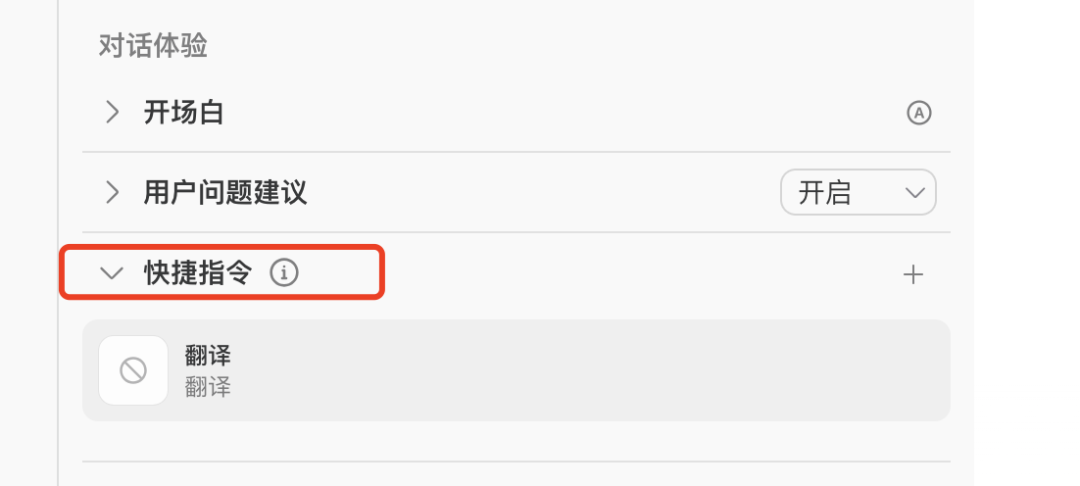The width and height of the screenshot is (1080, 486).
Task: Click empty area of the 翻译 card
Action: click(x=600, y=371)
